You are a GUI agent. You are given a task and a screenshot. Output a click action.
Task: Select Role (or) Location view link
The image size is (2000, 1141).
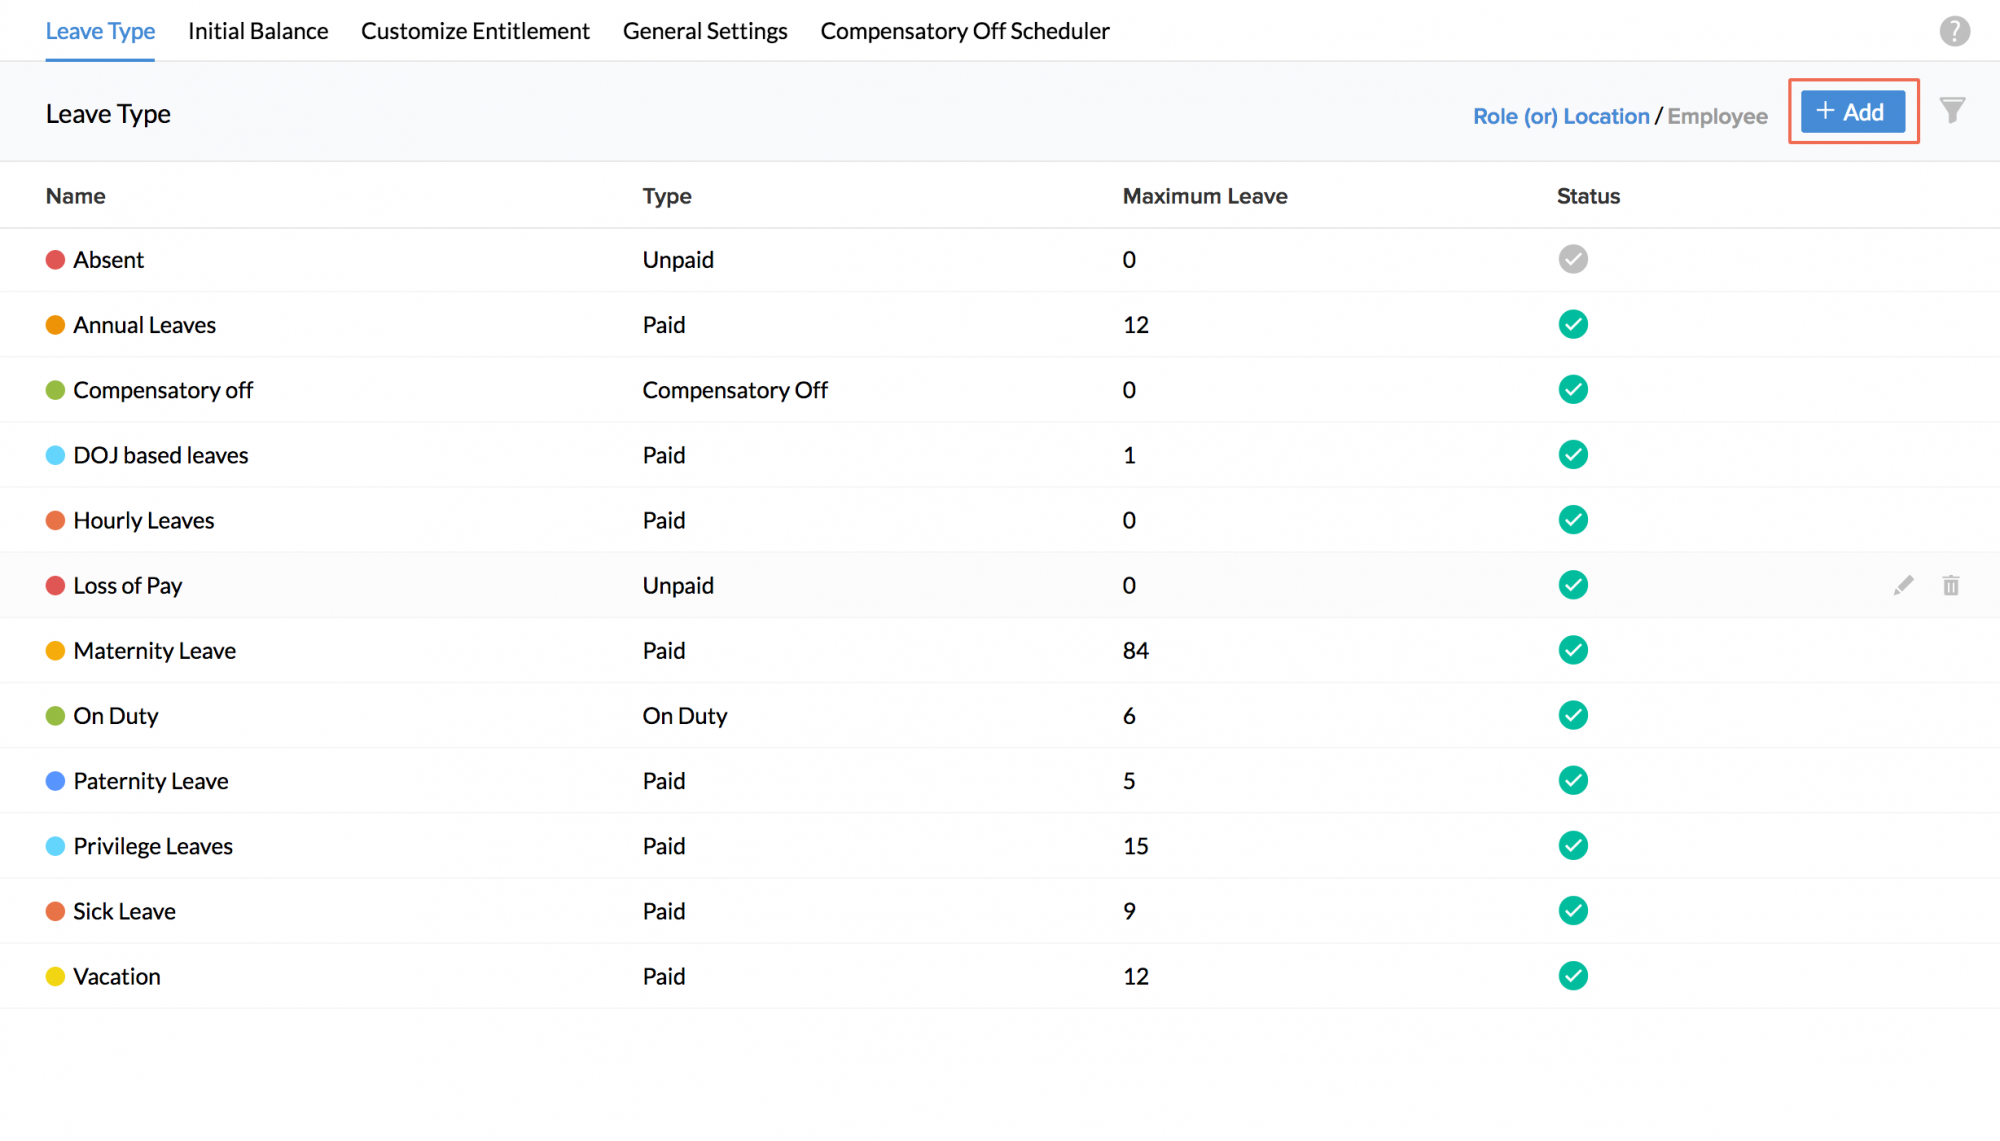1560,116
